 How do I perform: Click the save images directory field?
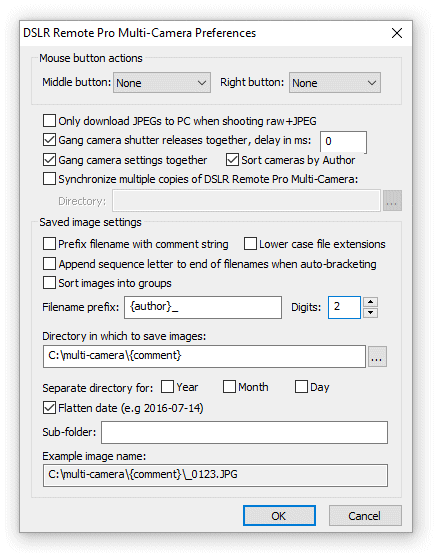point(204,356)
